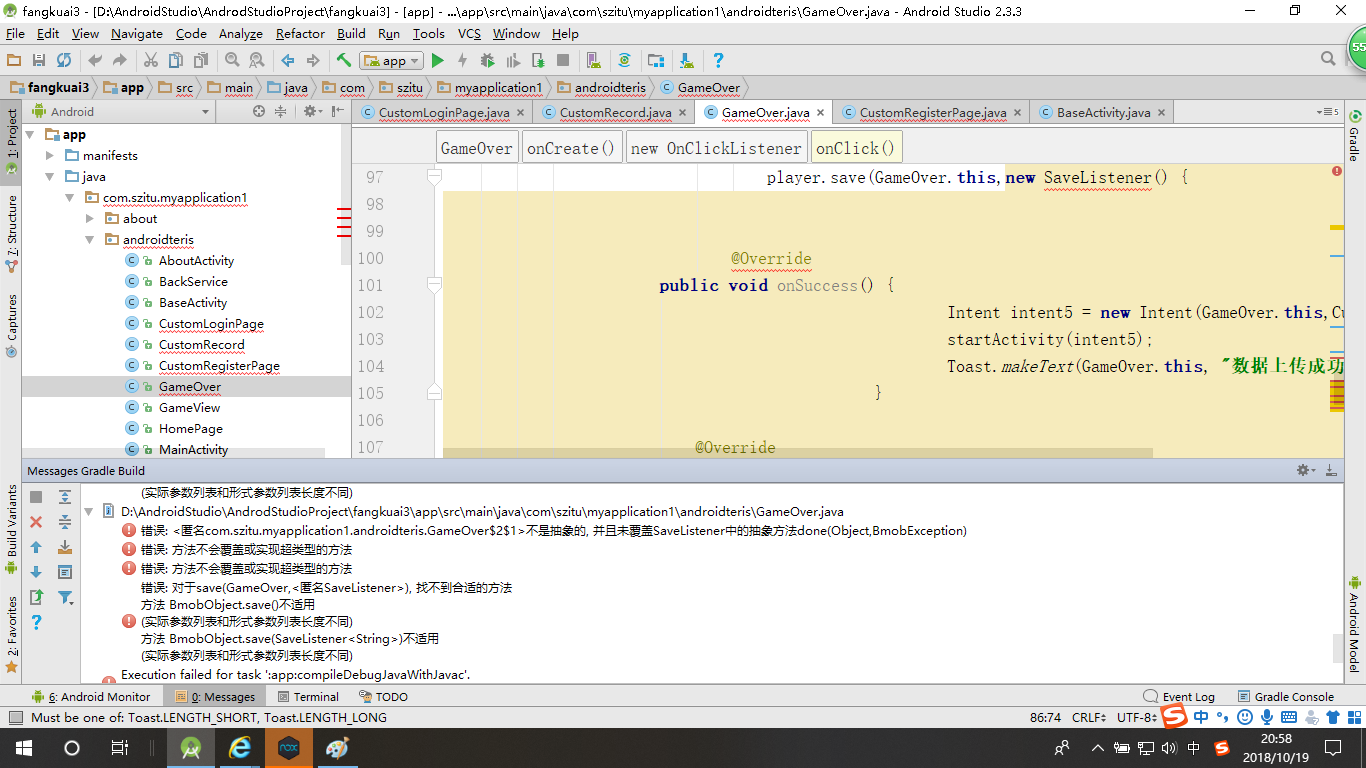1366x768 pixels.
Task: Expand the manifests folder
Action: point(50,156)
